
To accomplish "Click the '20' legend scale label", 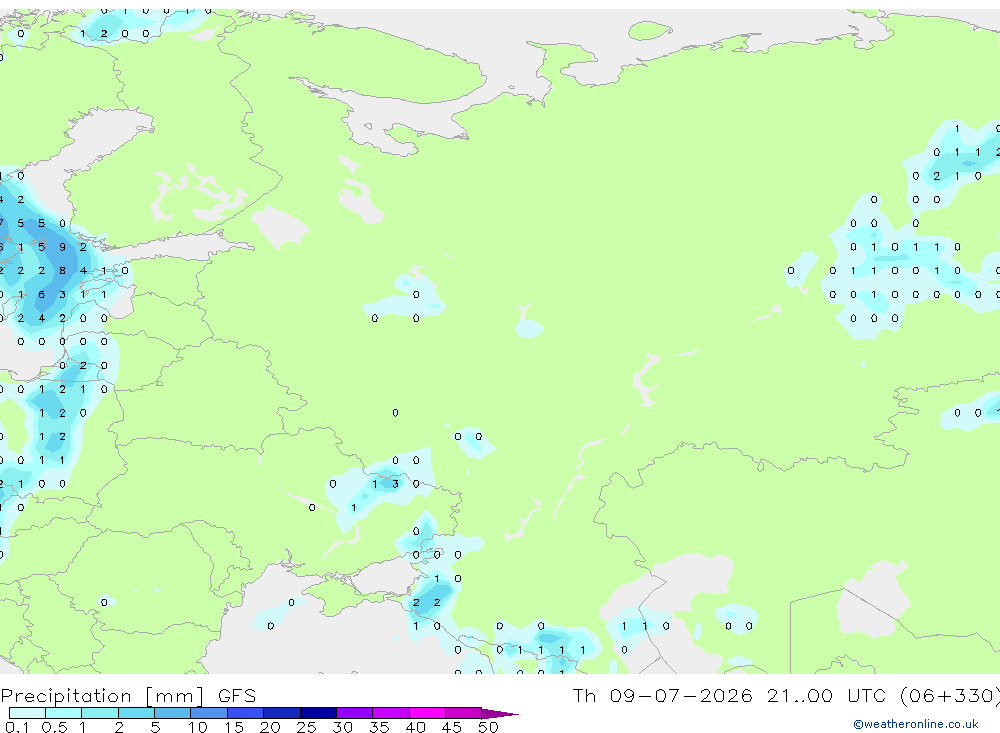I will (x=270, y=727).
